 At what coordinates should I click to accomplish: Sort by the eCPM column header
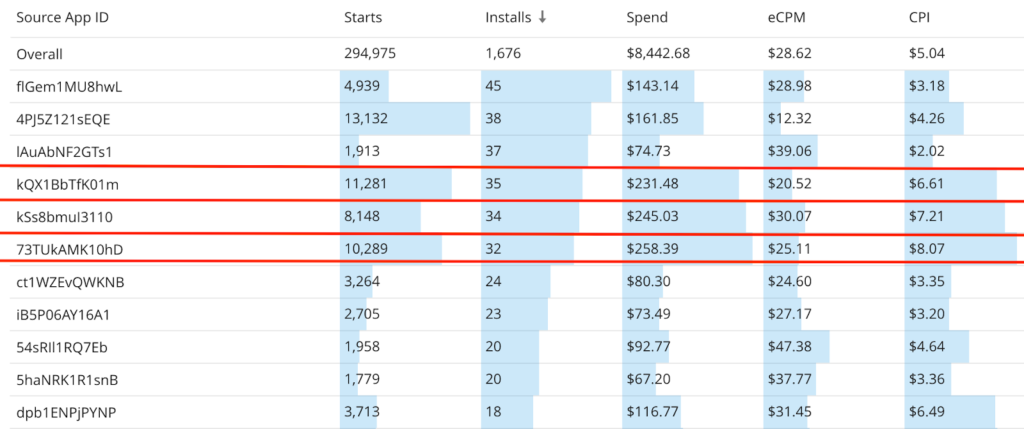click(785, 18)
